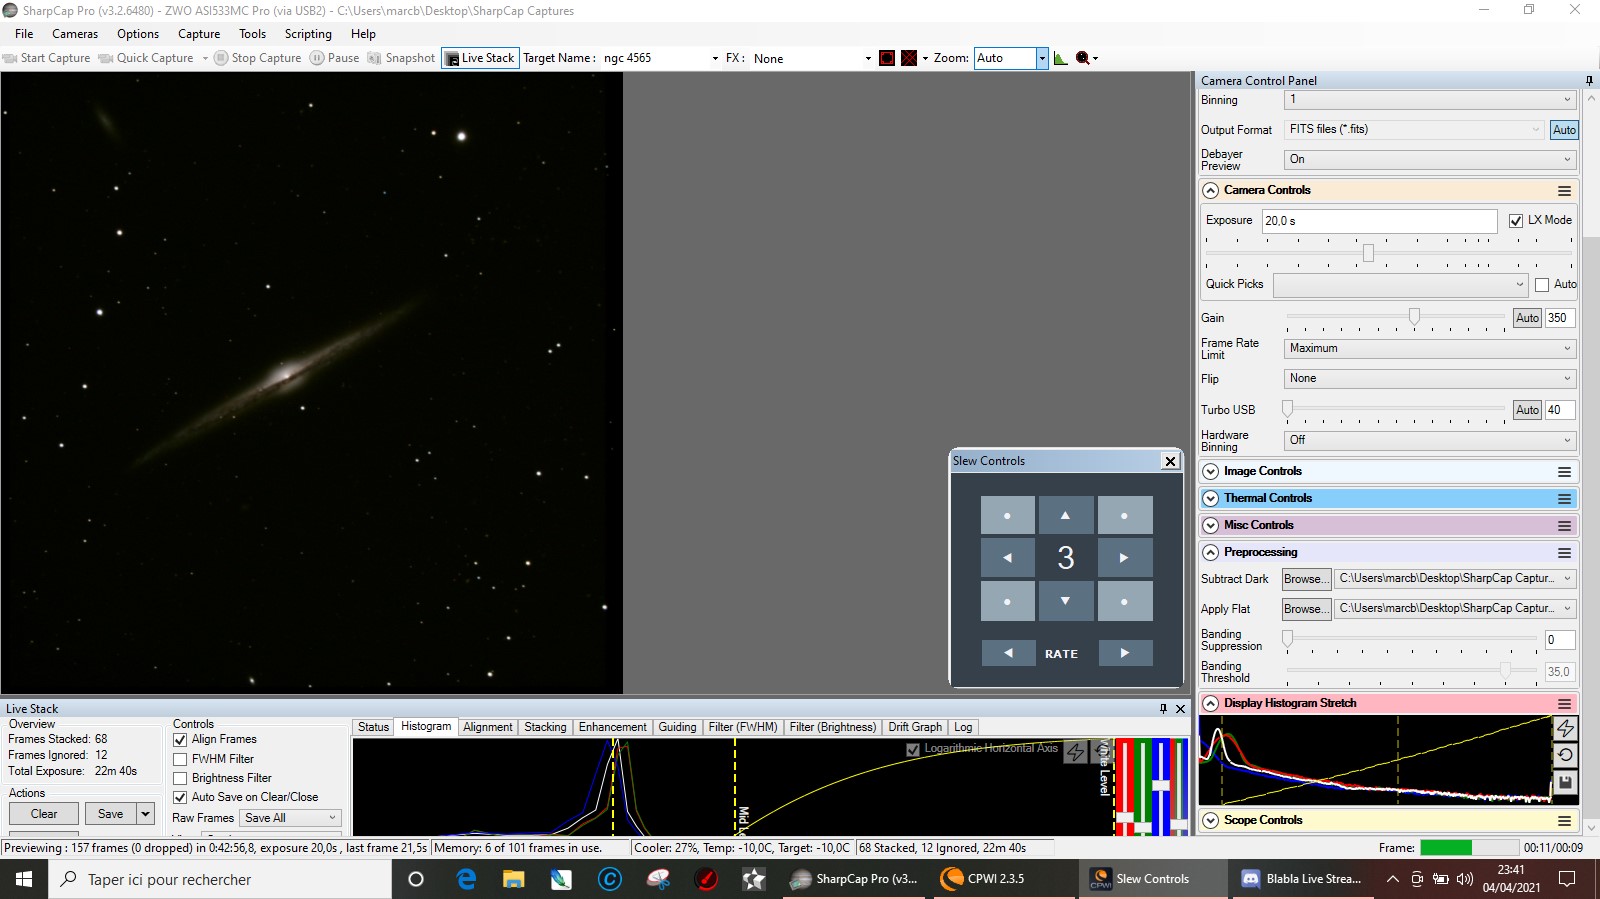This screenshot has width=1600, height=899.
Task: Click the lightning auto-stretch icon in Live Stack histogram
Action: tap(1076, 752)
